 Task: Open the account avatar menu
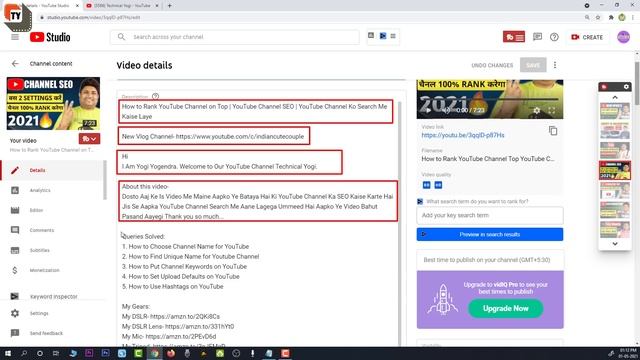point(623,37)
